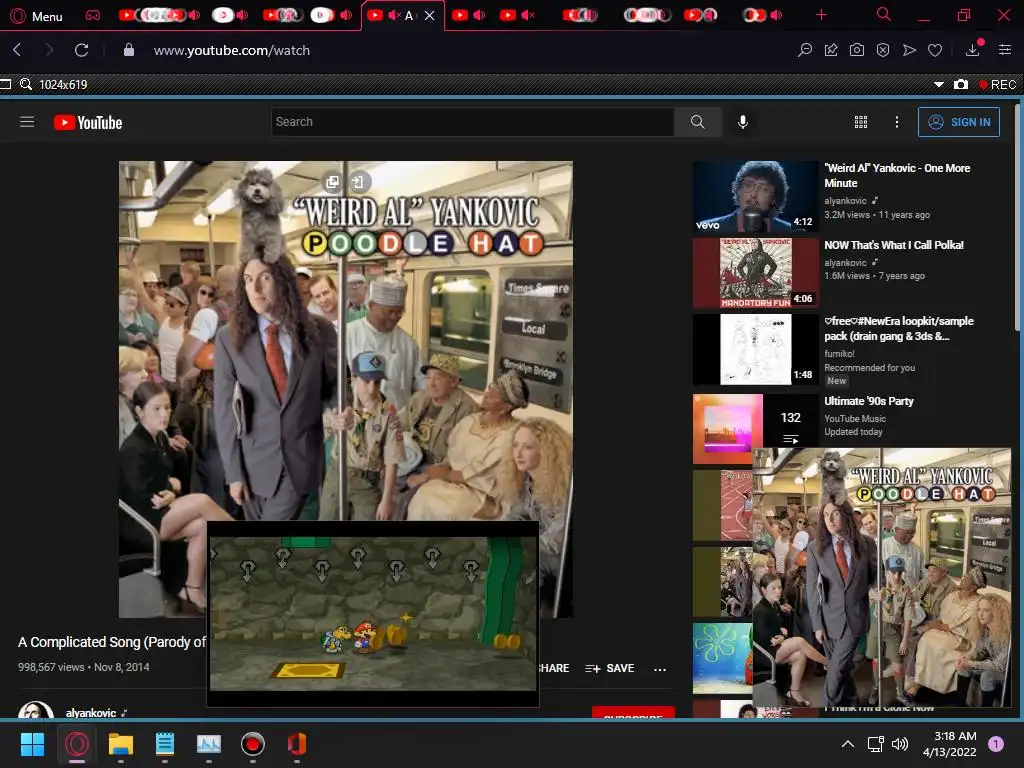
Task: Open 'NOW That's What I Call Polka!' title
Action: click(x=894, y=245)
